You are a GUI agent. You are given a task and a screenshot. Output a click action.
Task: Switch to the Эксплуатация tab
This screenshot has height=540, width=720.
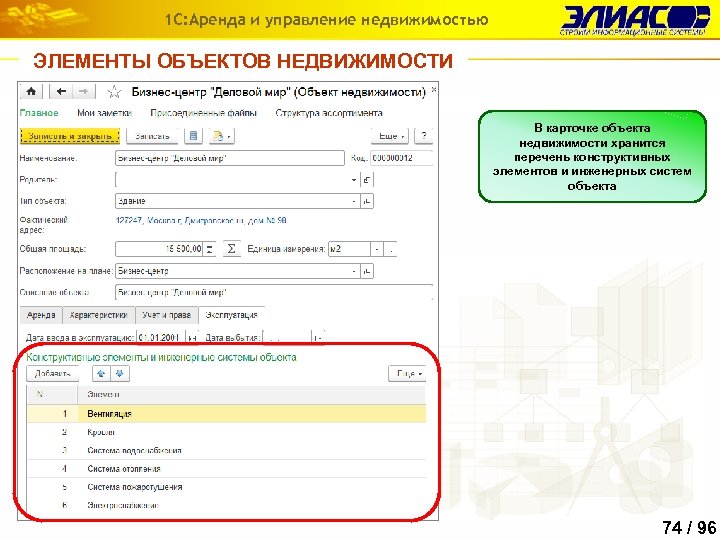[231, 315]
